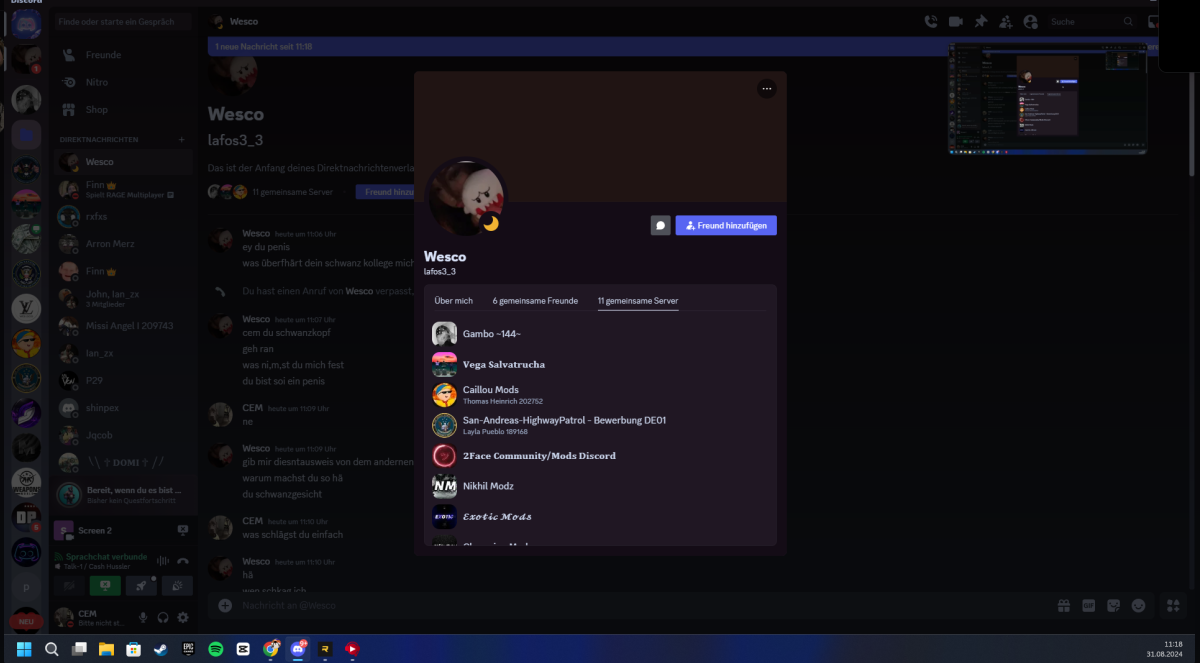Viewport: 1200px width, 663px height.
Task: Open the gift icon in message bar
Action: [x=1064, y=605]
